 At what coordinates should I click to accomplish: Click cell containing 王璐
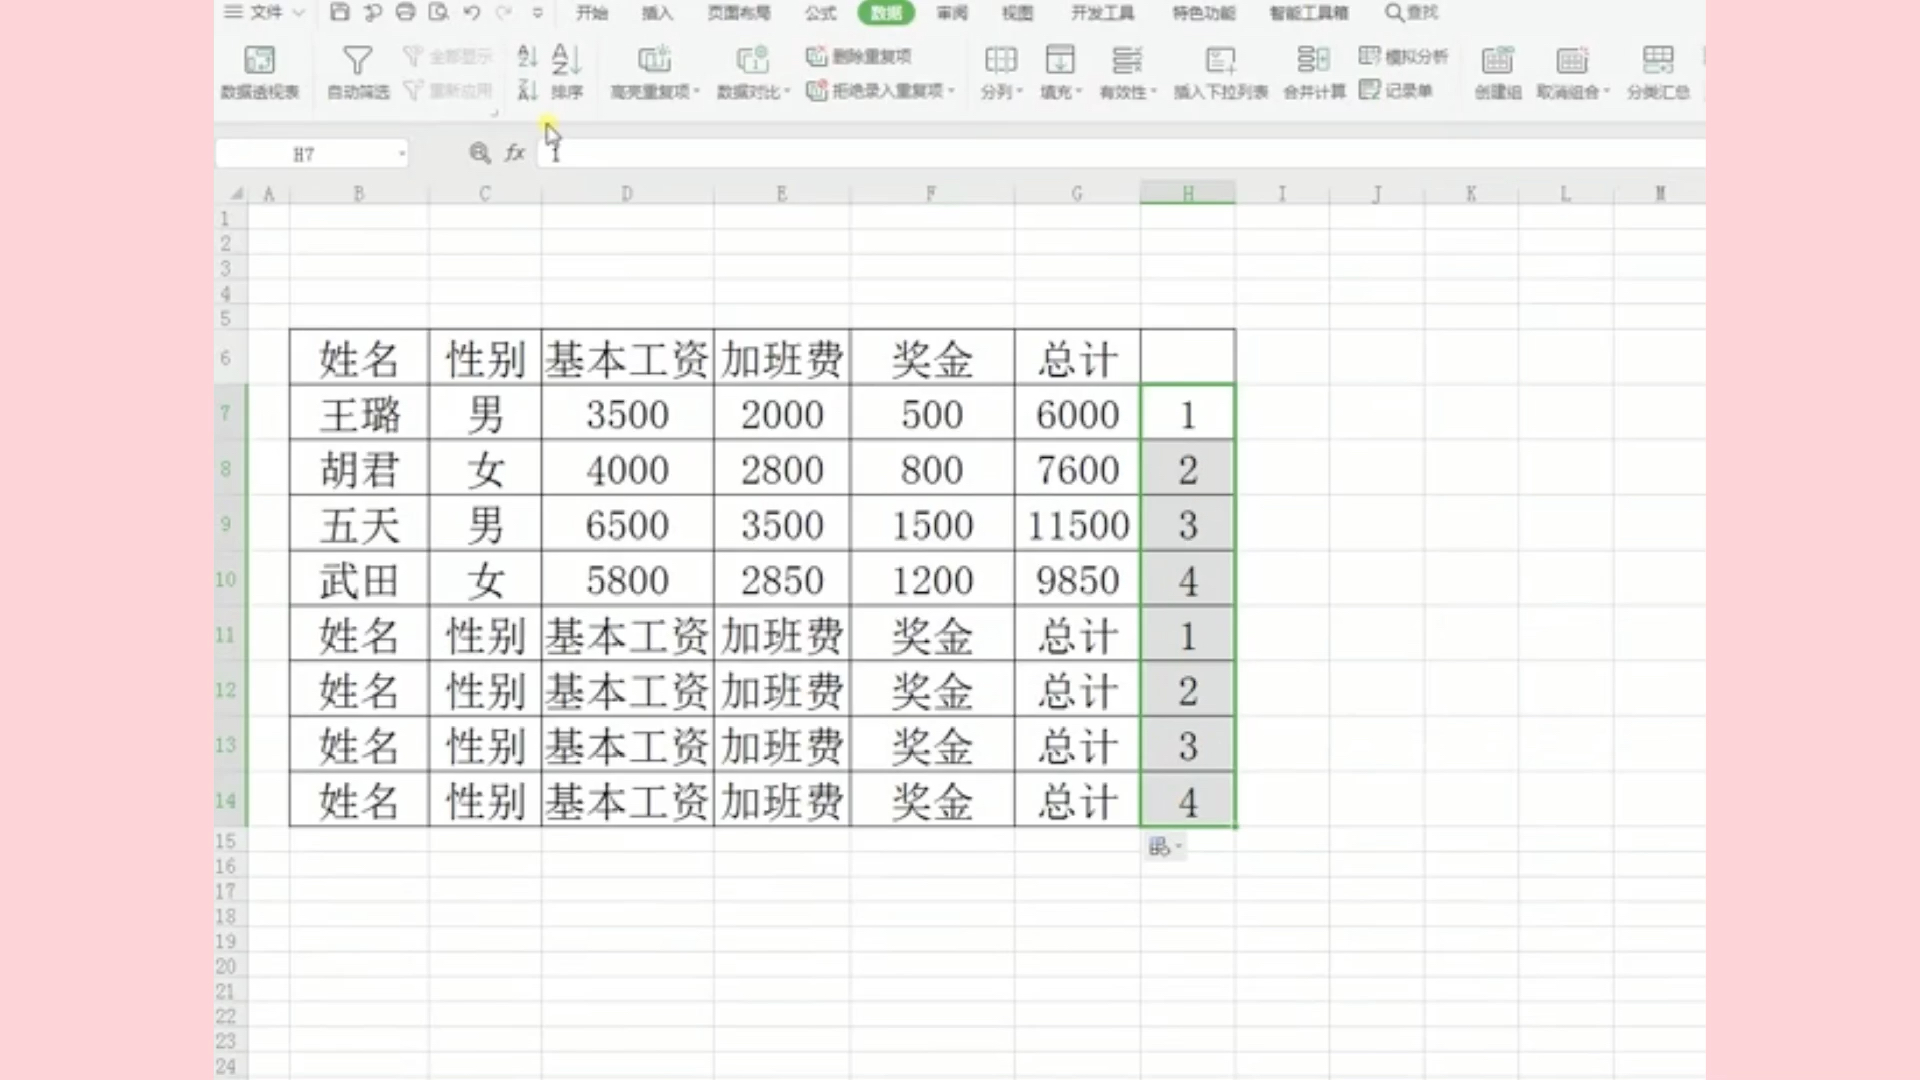tap(359, 414)
